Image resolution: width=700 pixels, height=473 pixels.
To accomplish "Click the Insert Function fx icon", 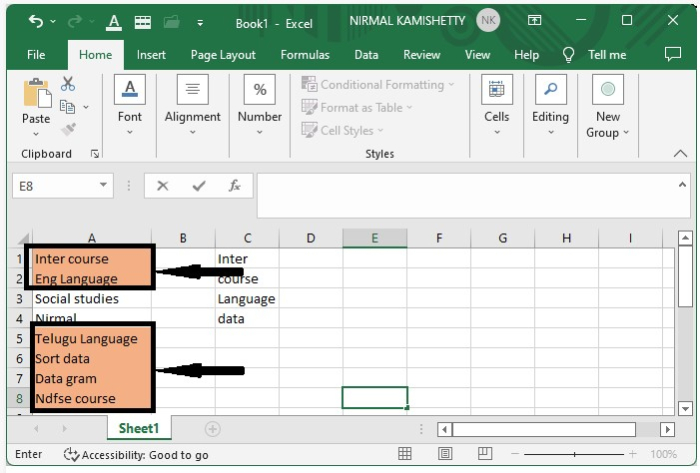I will tap(234, 186).
